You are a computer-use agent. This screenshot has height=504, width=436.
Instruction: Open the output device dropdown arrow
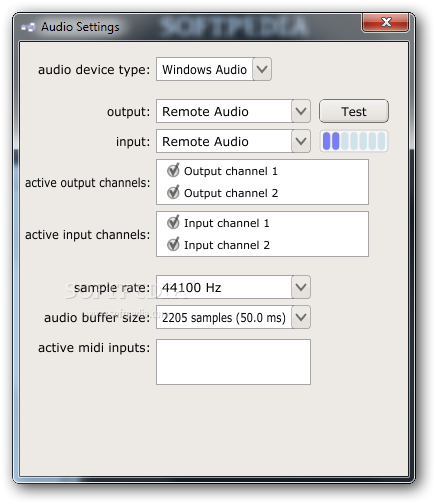point(301,111)
